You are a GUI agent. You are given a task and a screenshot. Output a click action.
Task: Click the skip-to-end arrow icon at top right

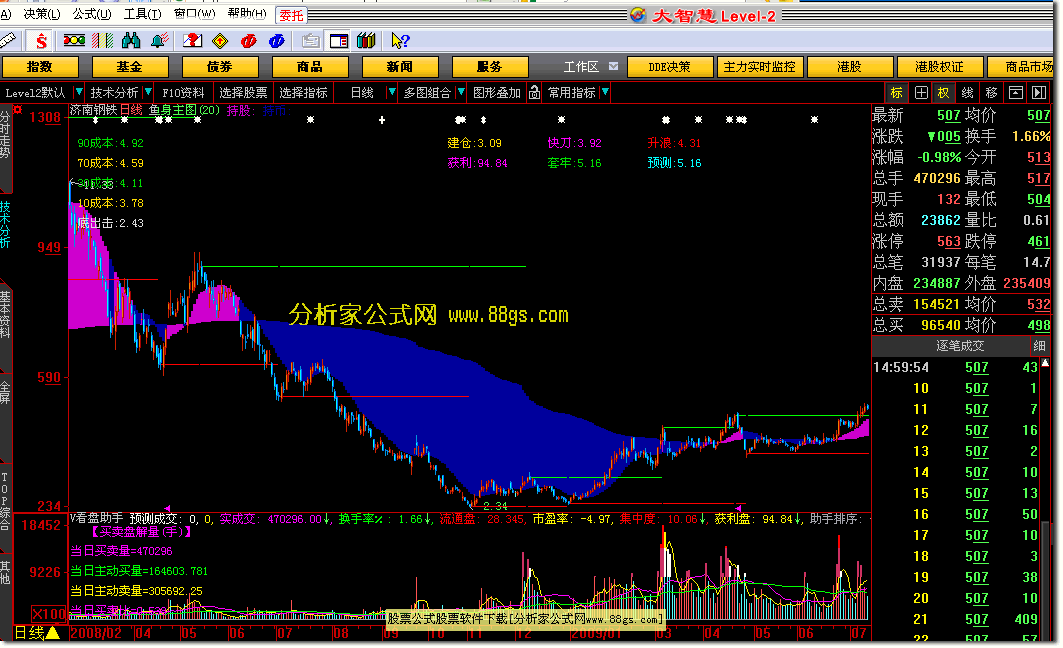pos(1039,93)
